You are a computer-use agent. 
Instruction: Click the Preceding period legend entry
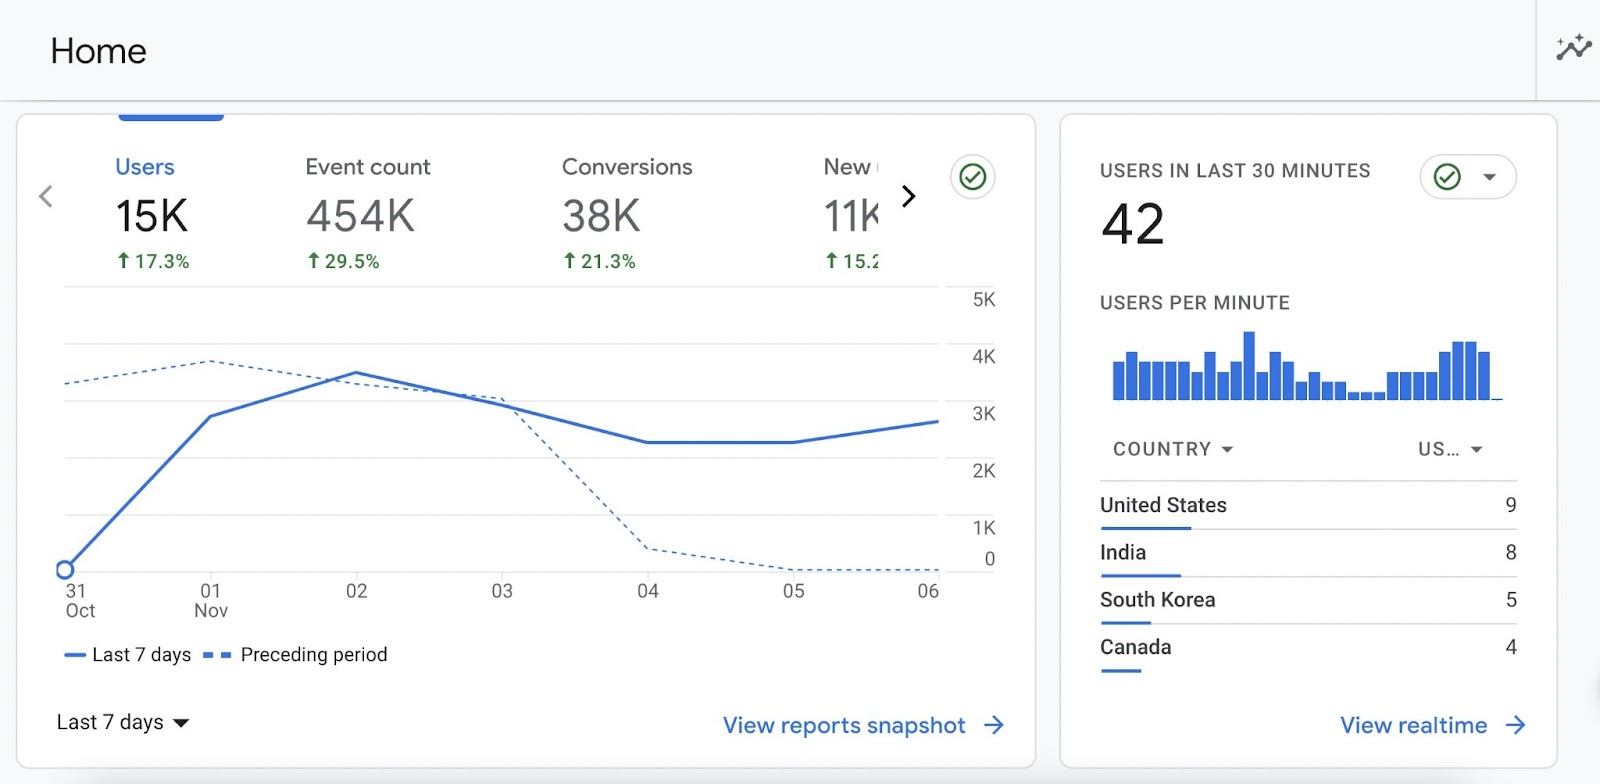click(x=295, y=655)
